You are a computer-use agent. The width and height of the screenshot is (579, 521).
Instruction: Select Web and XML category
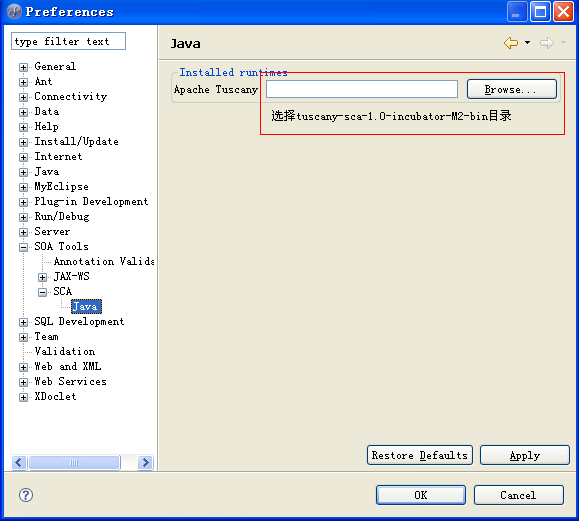[x=68, y=366]
